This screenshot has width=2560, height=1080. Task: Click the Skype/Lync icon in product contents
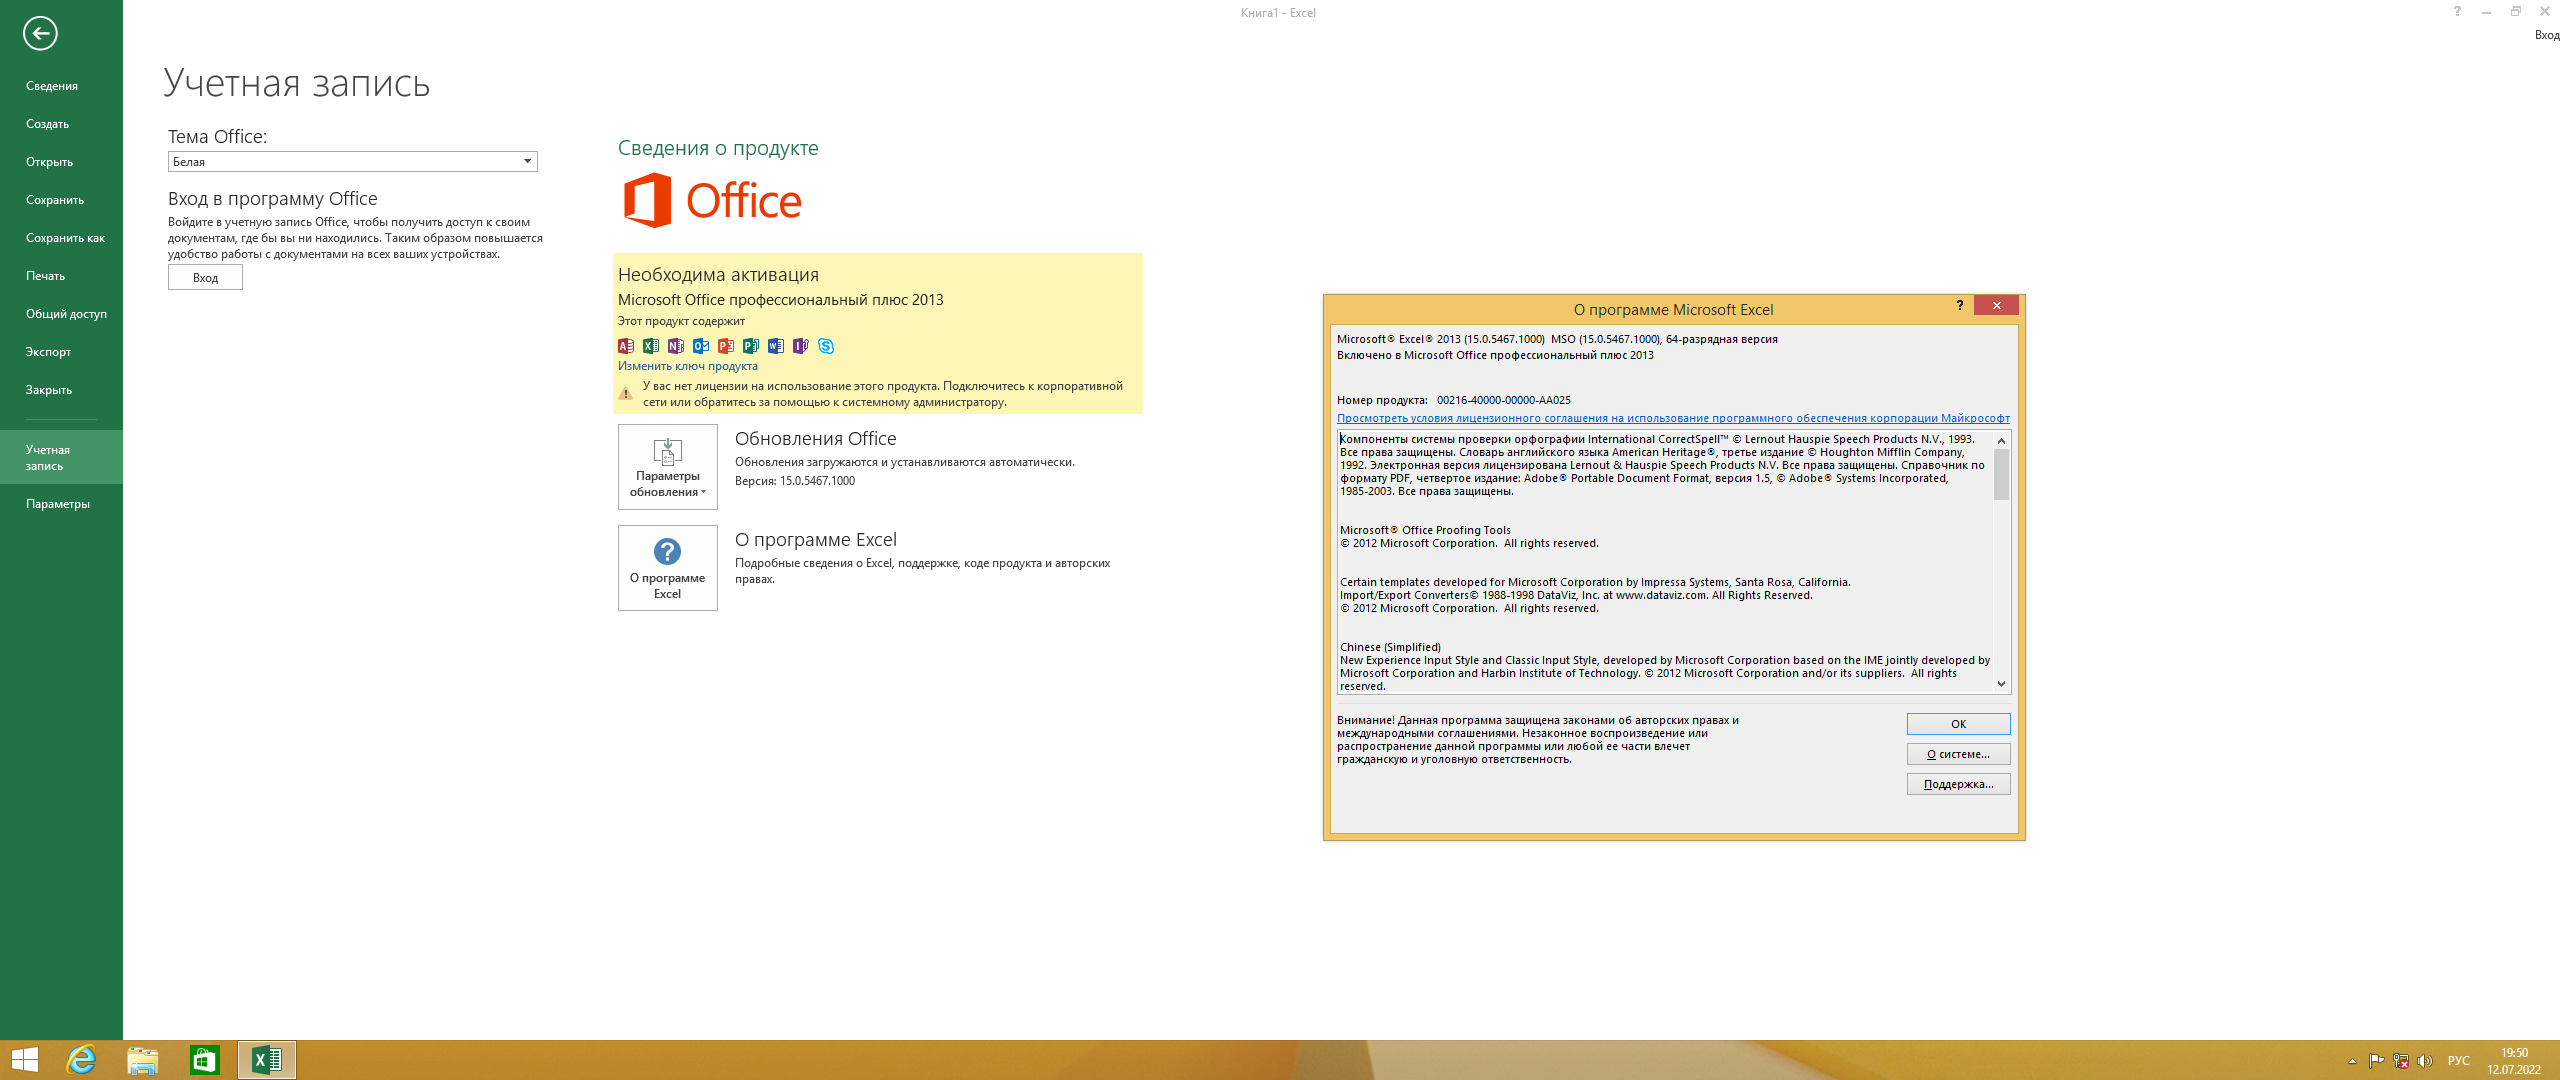pos(826,346)
